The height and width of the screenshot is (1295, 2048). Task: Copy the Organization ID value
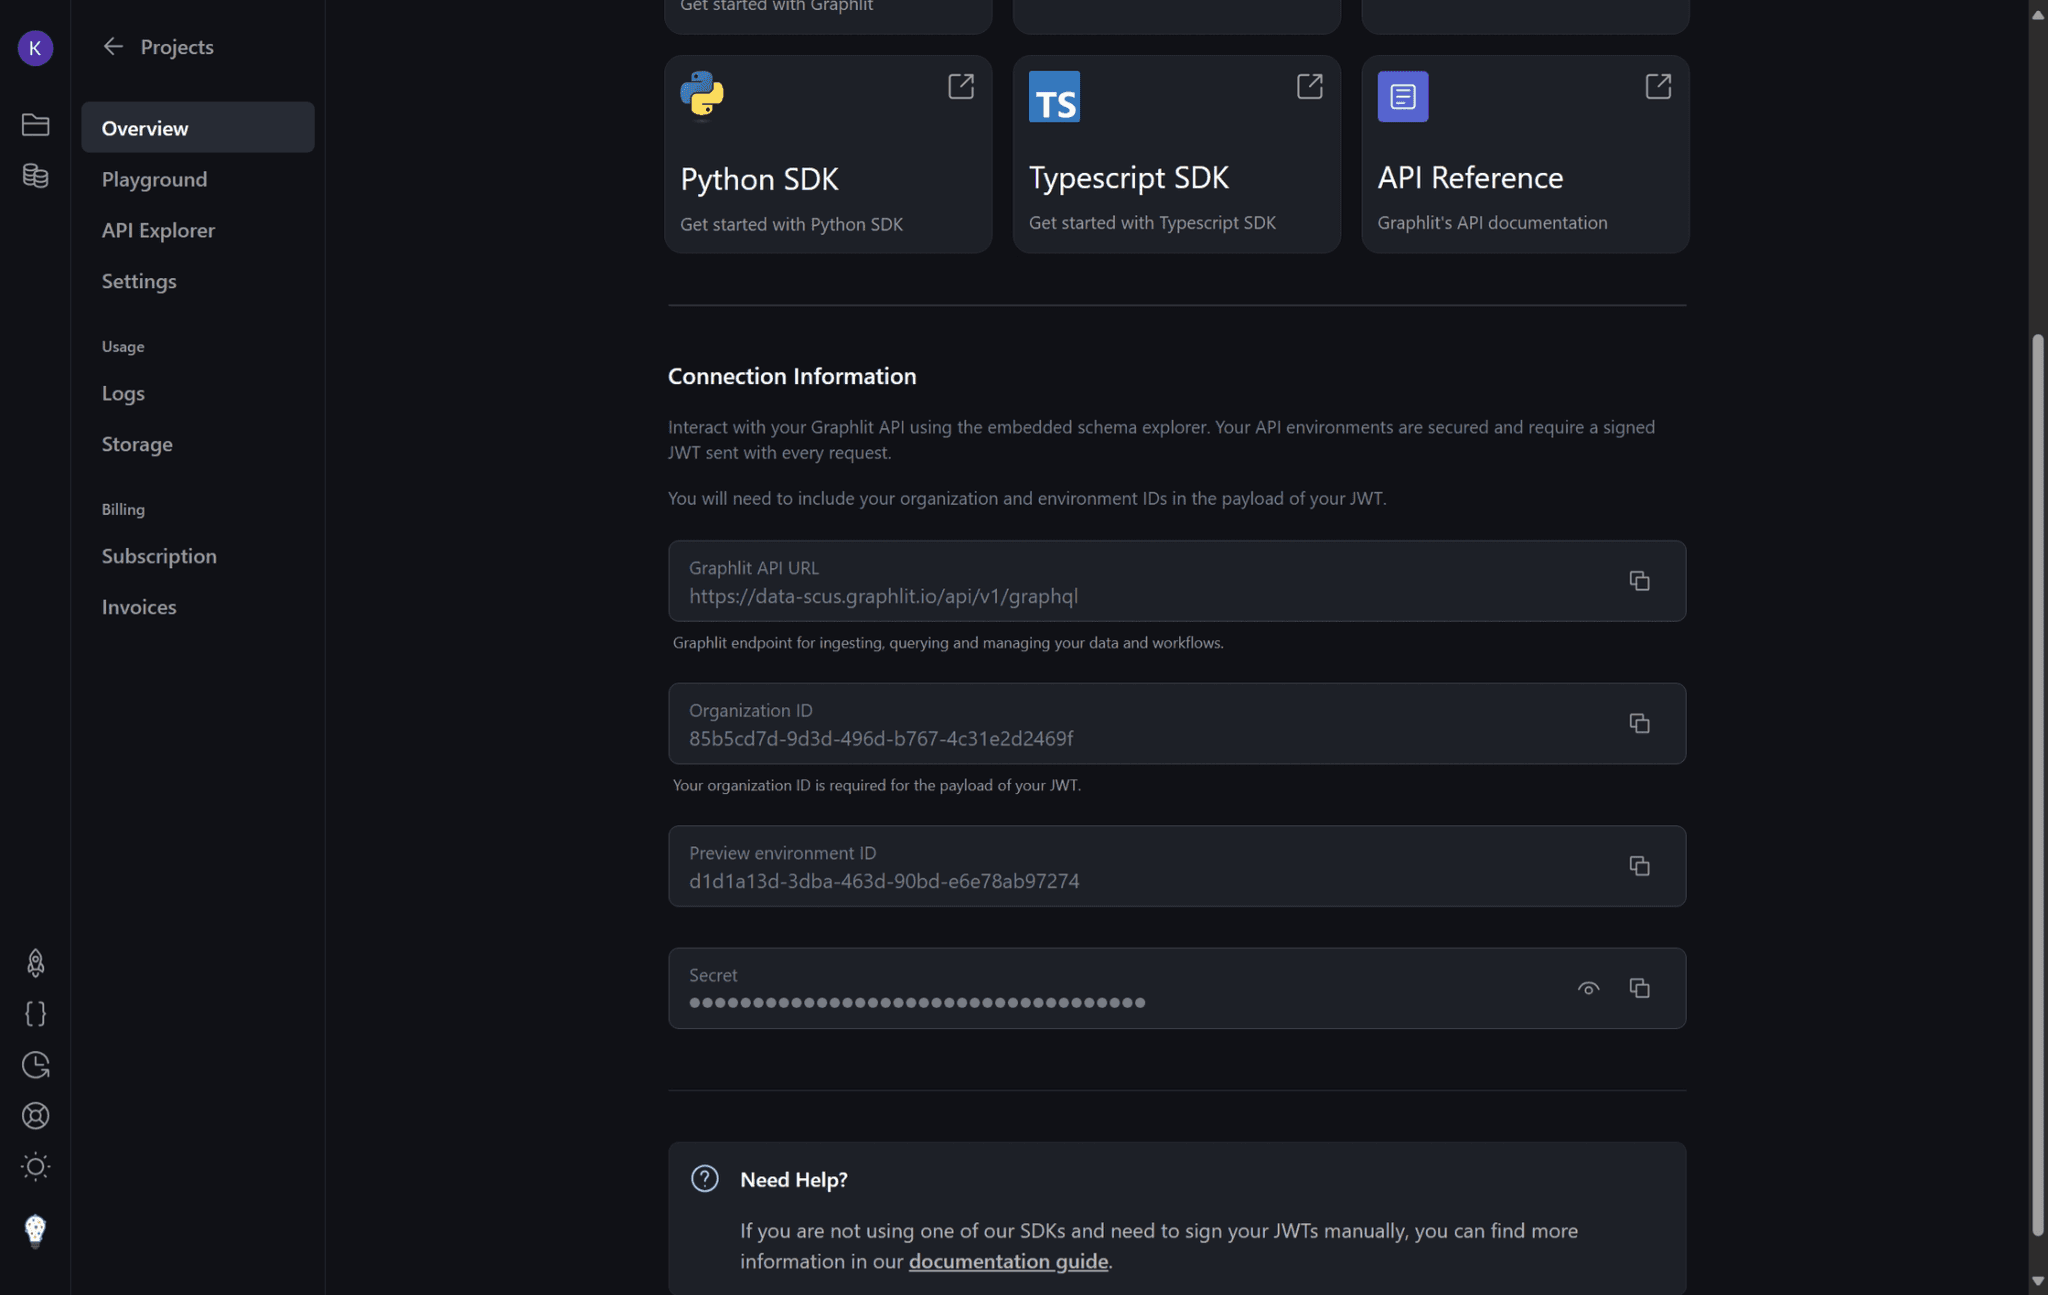click(1638, 723)
